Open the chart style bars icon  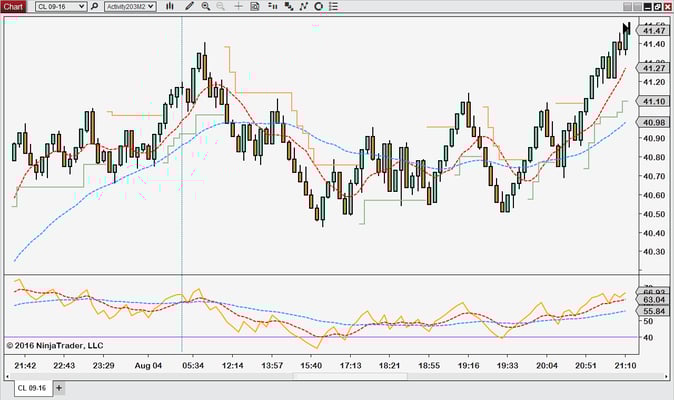(x=169, y=6)
